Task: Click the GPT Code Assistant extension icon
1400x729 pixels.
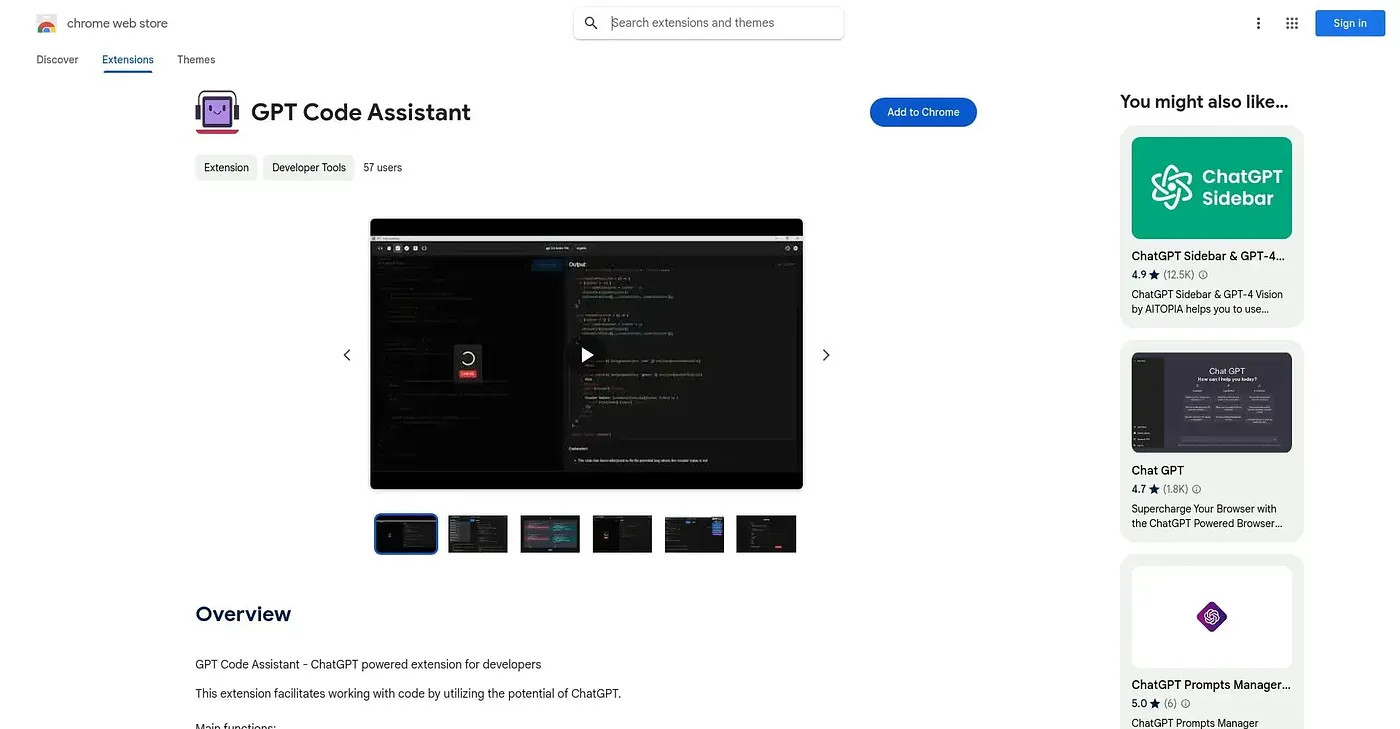Action: [217, 112]
